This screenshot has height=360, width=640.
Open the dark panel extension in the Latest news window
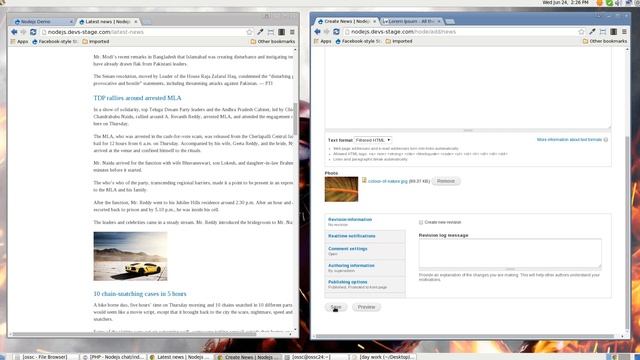tap(282, 32)
